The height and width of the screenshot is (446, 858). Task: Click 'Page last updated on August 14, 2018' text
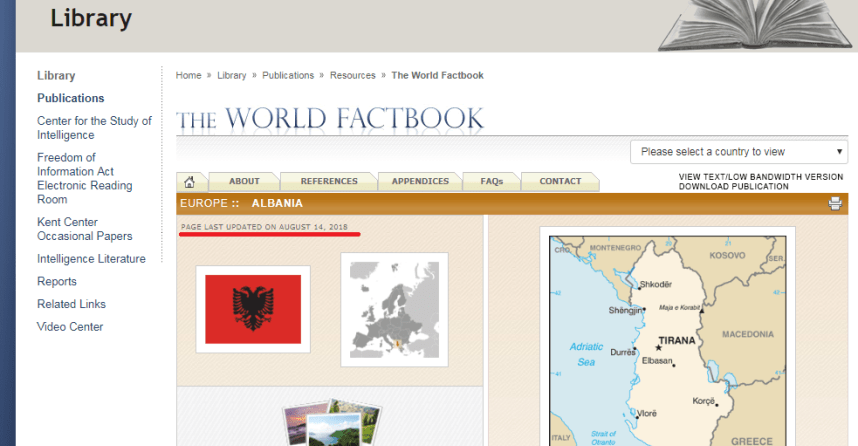pyautogui.click(x=264, y=227)
